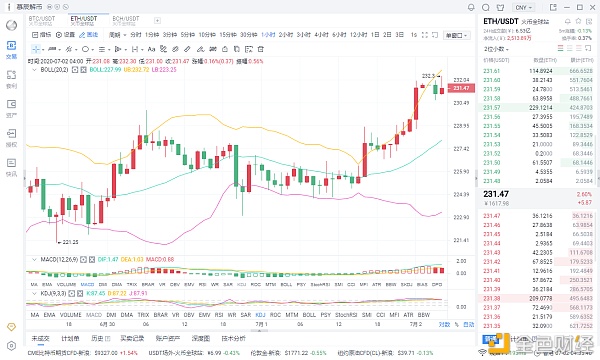
Task: Close the BOLL indicator with X box
Action: tap(83, 70)
